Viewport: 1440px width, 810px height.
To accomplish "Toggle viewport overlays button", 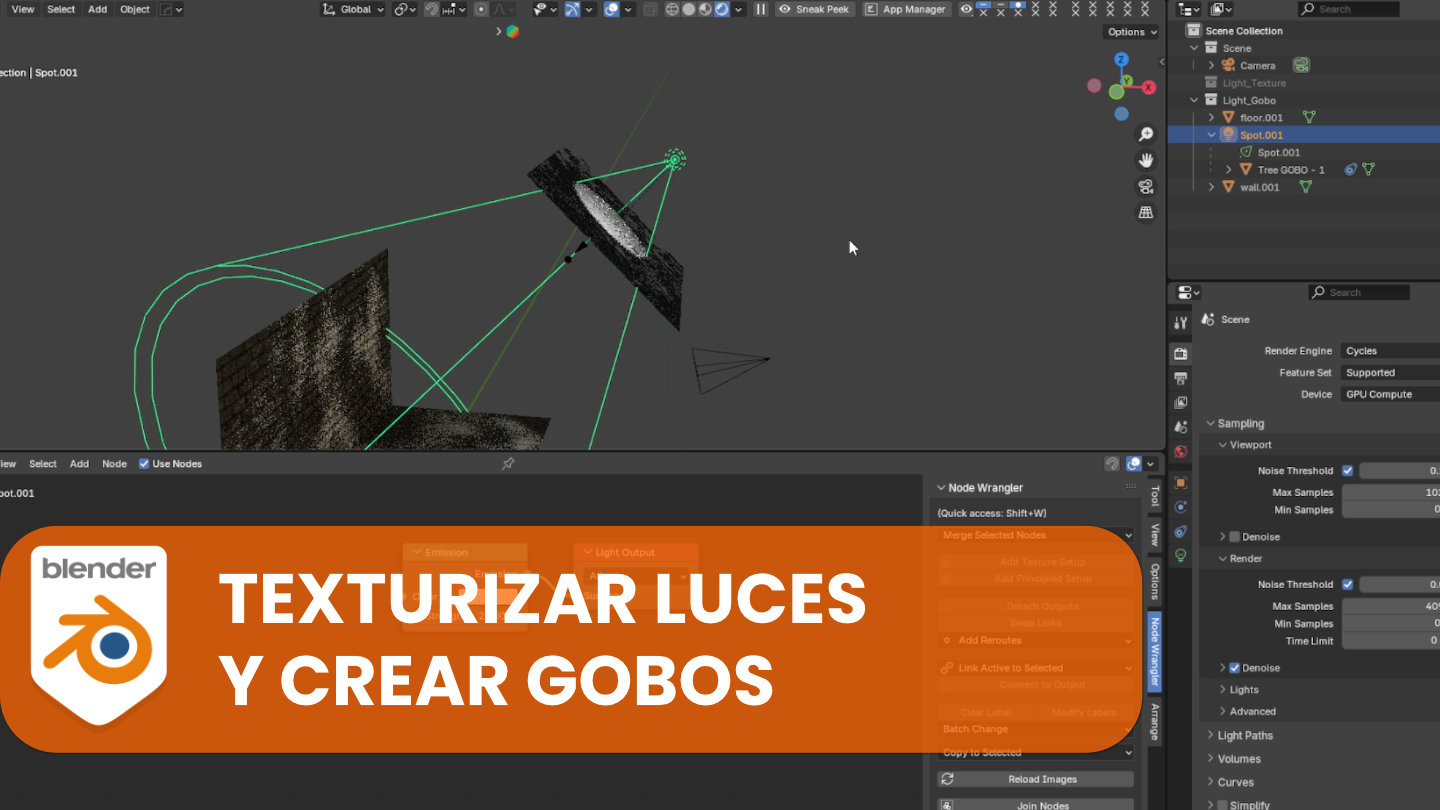I will pos(611,9).
